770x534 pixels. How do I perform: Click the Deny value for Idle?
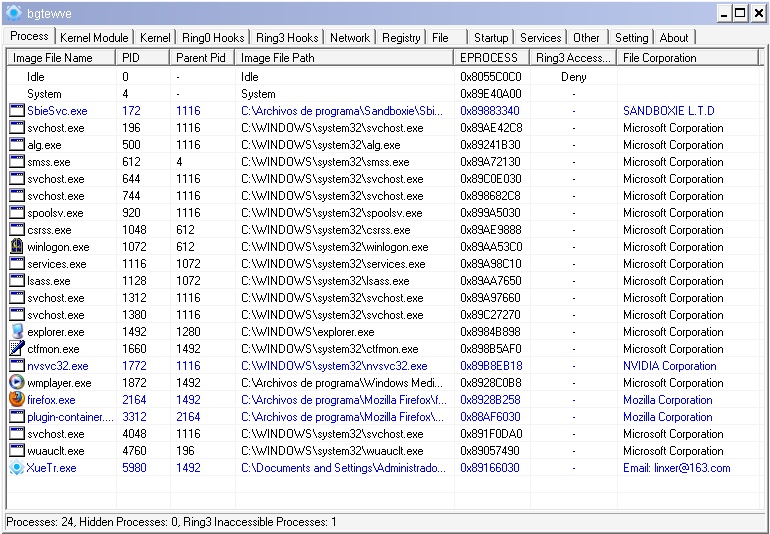[x=574, y=77]
